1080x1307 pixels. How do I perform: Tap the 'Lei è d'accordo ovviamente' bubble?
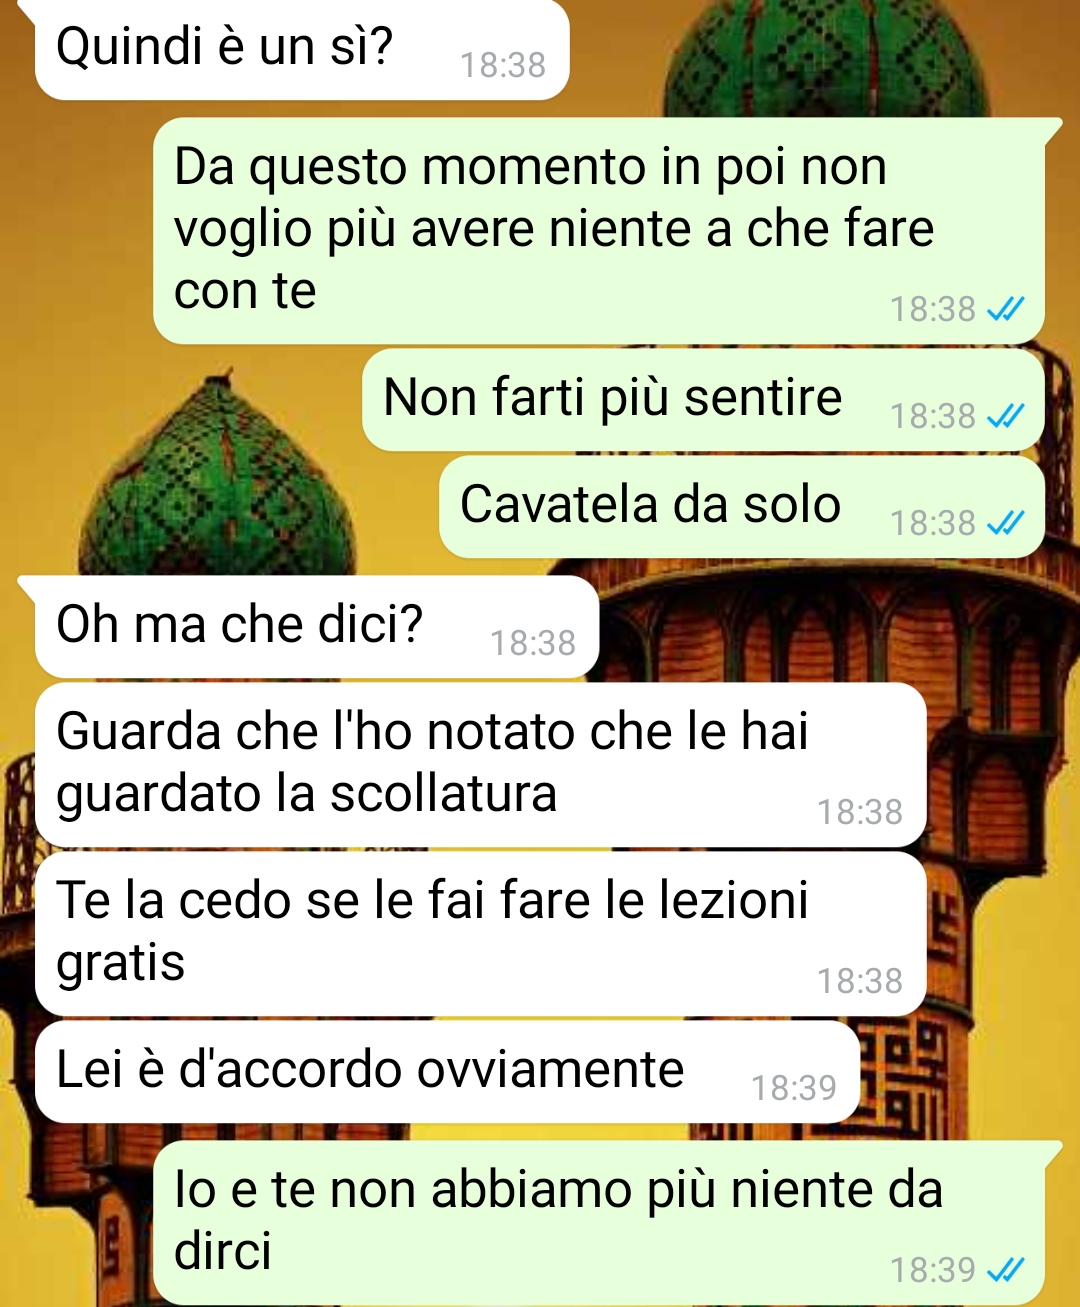(x=448, y=1071)
